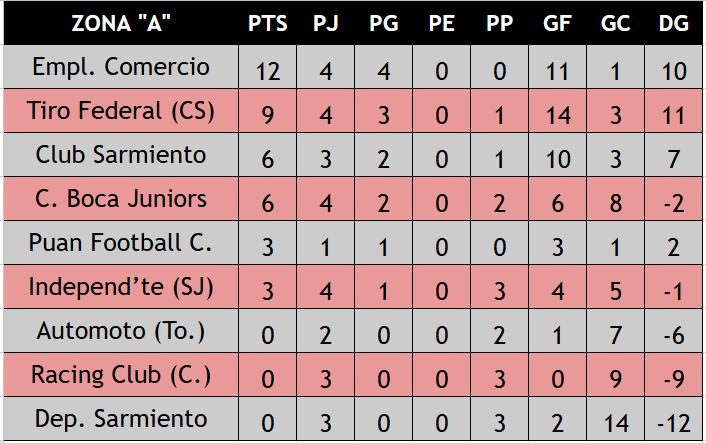Click the Tiro Federal (CS) team name
The height and width of the screenshot is (443, 706).
click(121, 111)
